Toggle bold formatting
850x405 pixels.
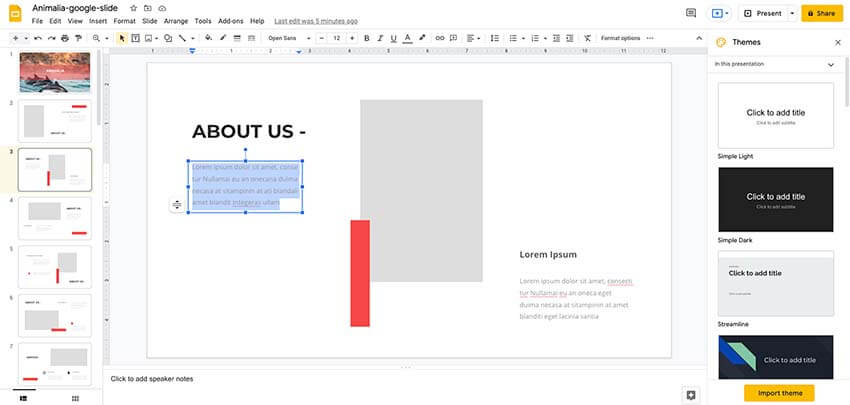366,38
